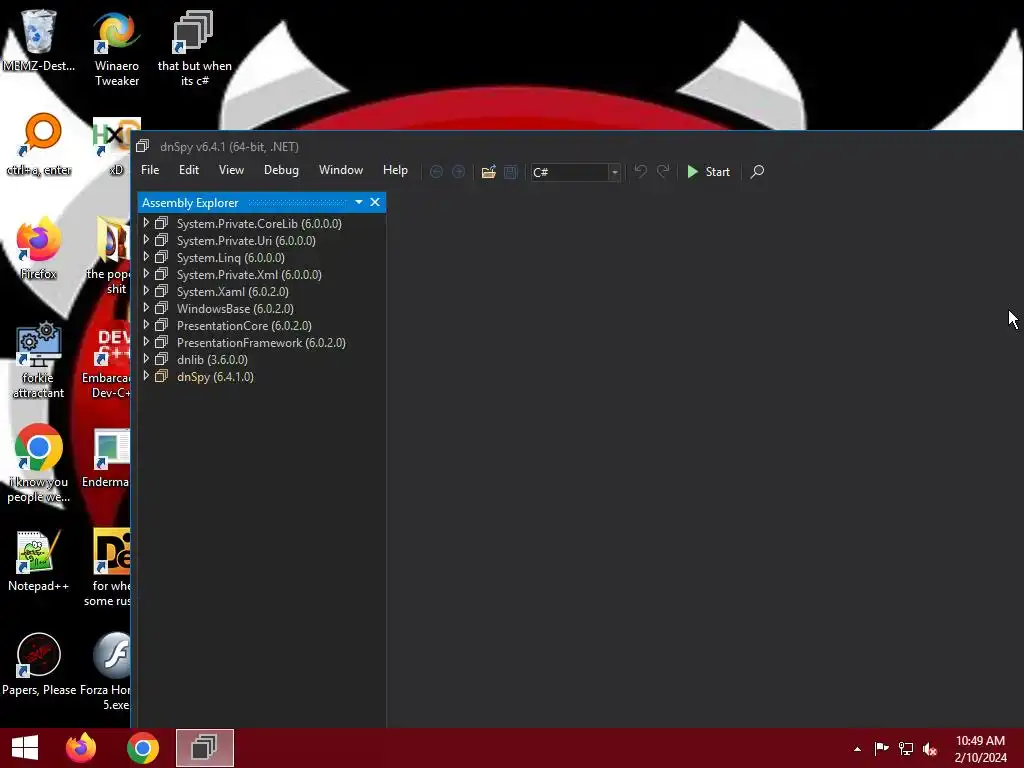Click the navigate forward arrow icon
Viewport: 1024px width, 768px height.
tap(458, 172)
